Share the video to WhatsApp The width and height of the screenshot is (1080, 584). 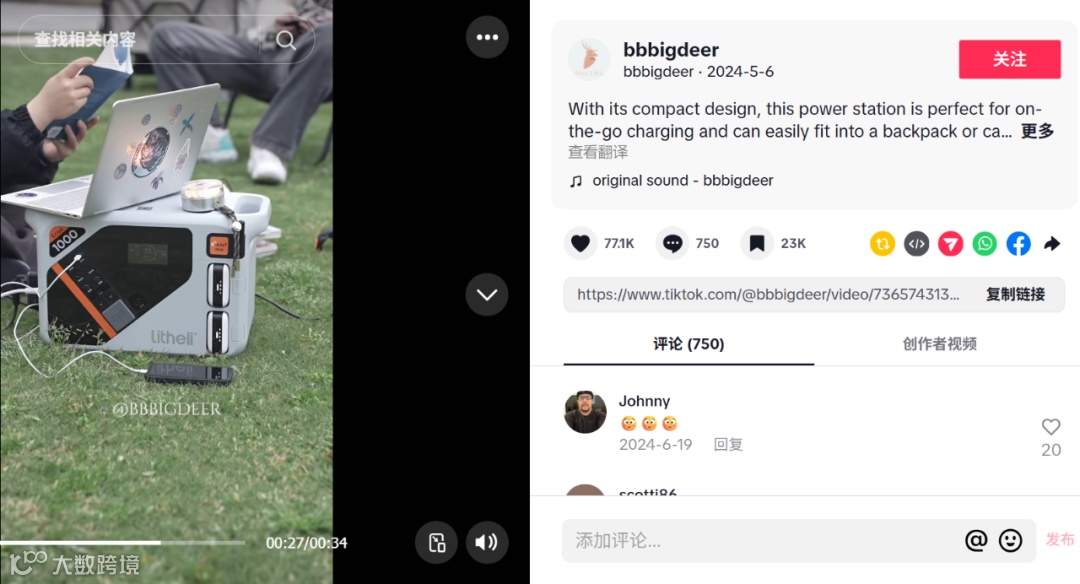(985, 244)
